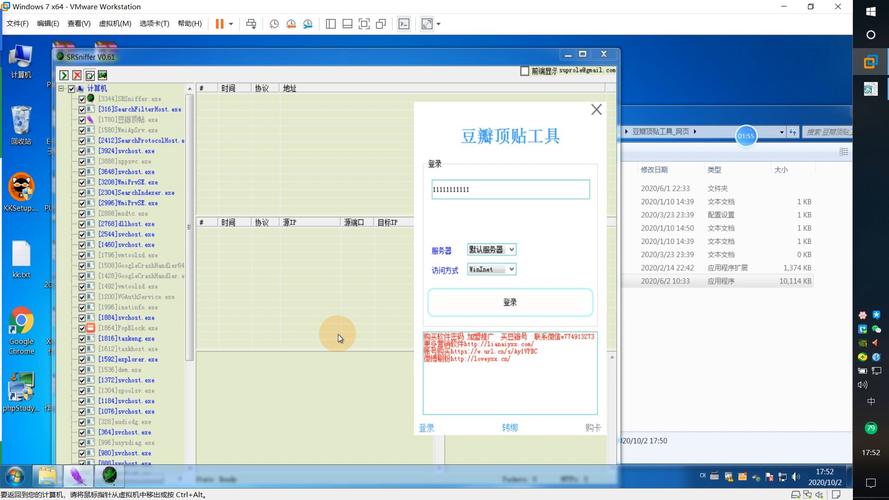Screen dimensions: 889x500
Task: Click VMware full screen mode icon
Action: (364, 24)
